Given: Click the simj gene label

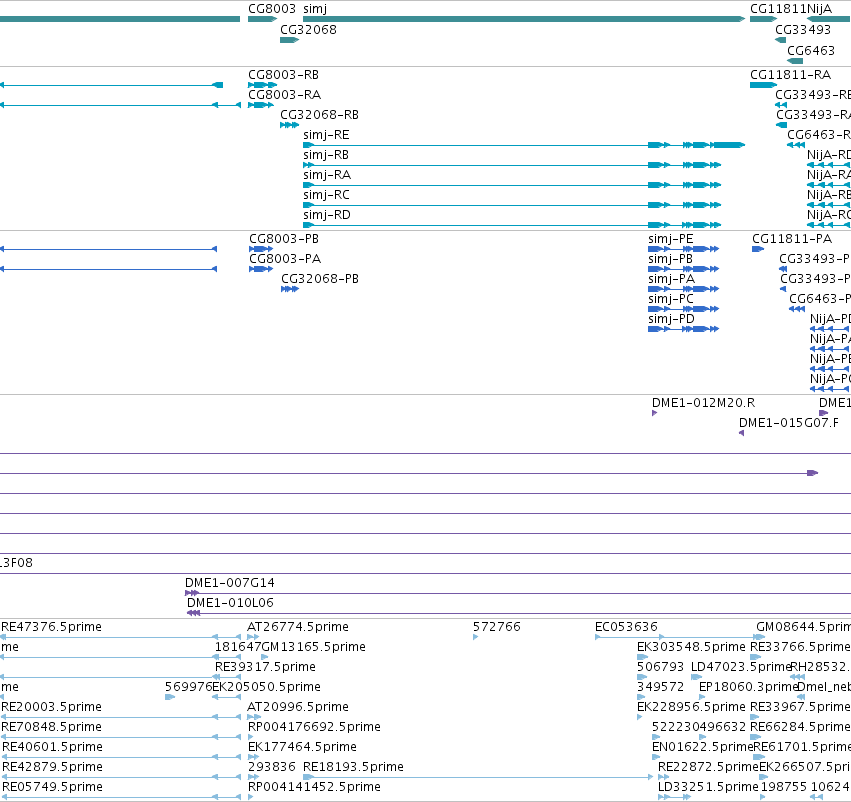Looking at the screenshot, I should click(315, 9).
